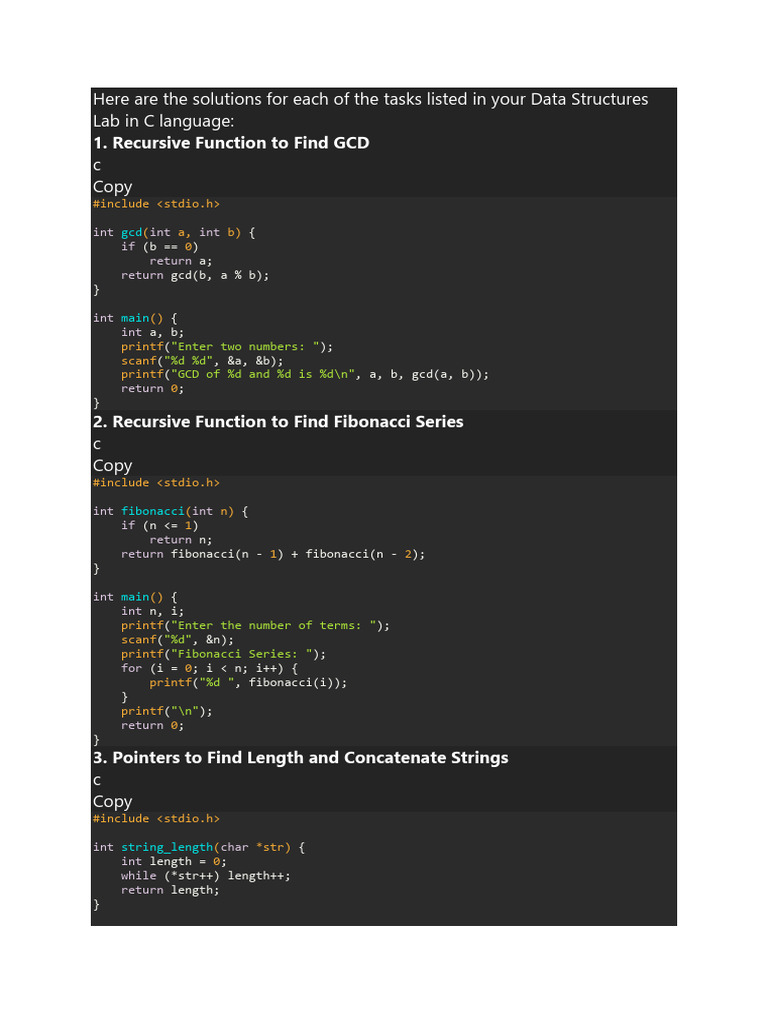This screenshot has height=1024, width=768.
Task: Click the 'scanf("%d %d", &a, &b);' line
Action: [202, 360]
